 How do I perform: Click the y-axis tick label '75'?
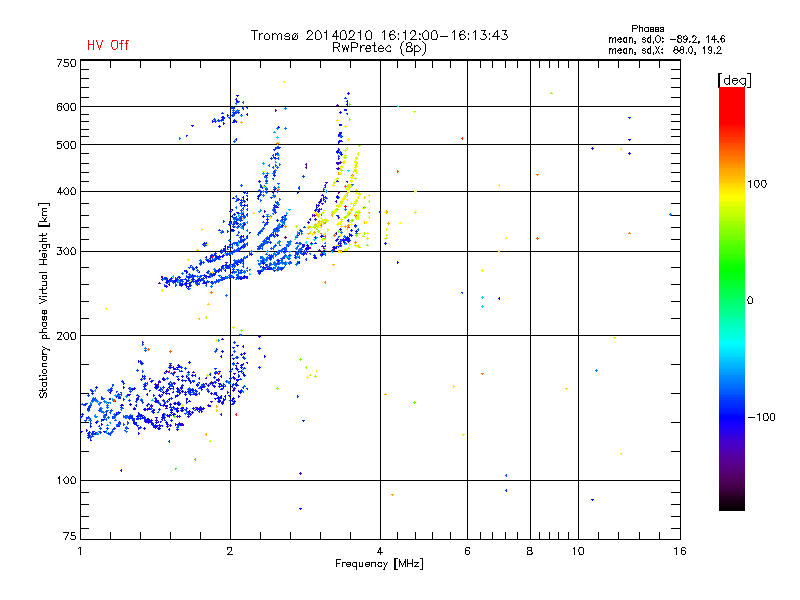70,536
